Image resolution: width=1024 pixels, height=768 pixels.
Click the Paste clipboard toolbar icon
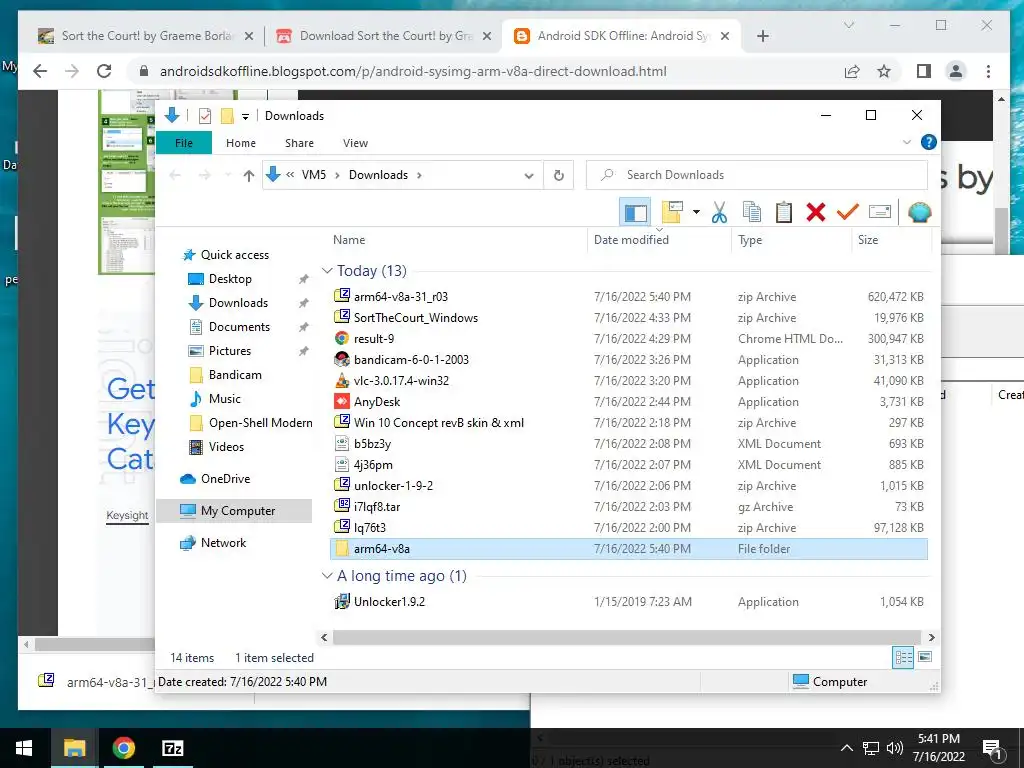click(784, 212)
